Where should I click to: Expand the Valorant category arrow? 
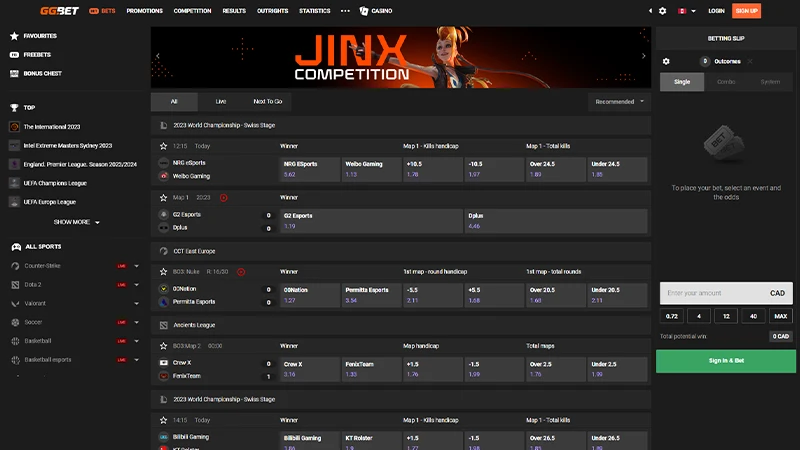click(136, 304)
